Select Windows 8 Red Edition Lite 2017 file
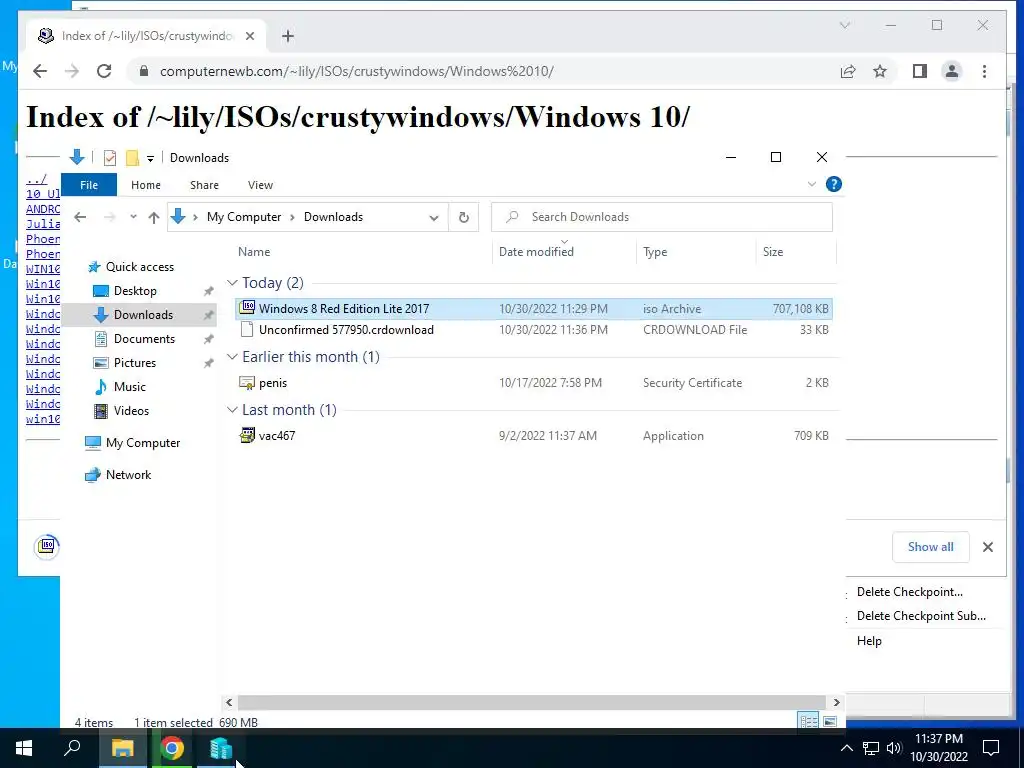The image size is (1024, 768). [x=534, y=309]
